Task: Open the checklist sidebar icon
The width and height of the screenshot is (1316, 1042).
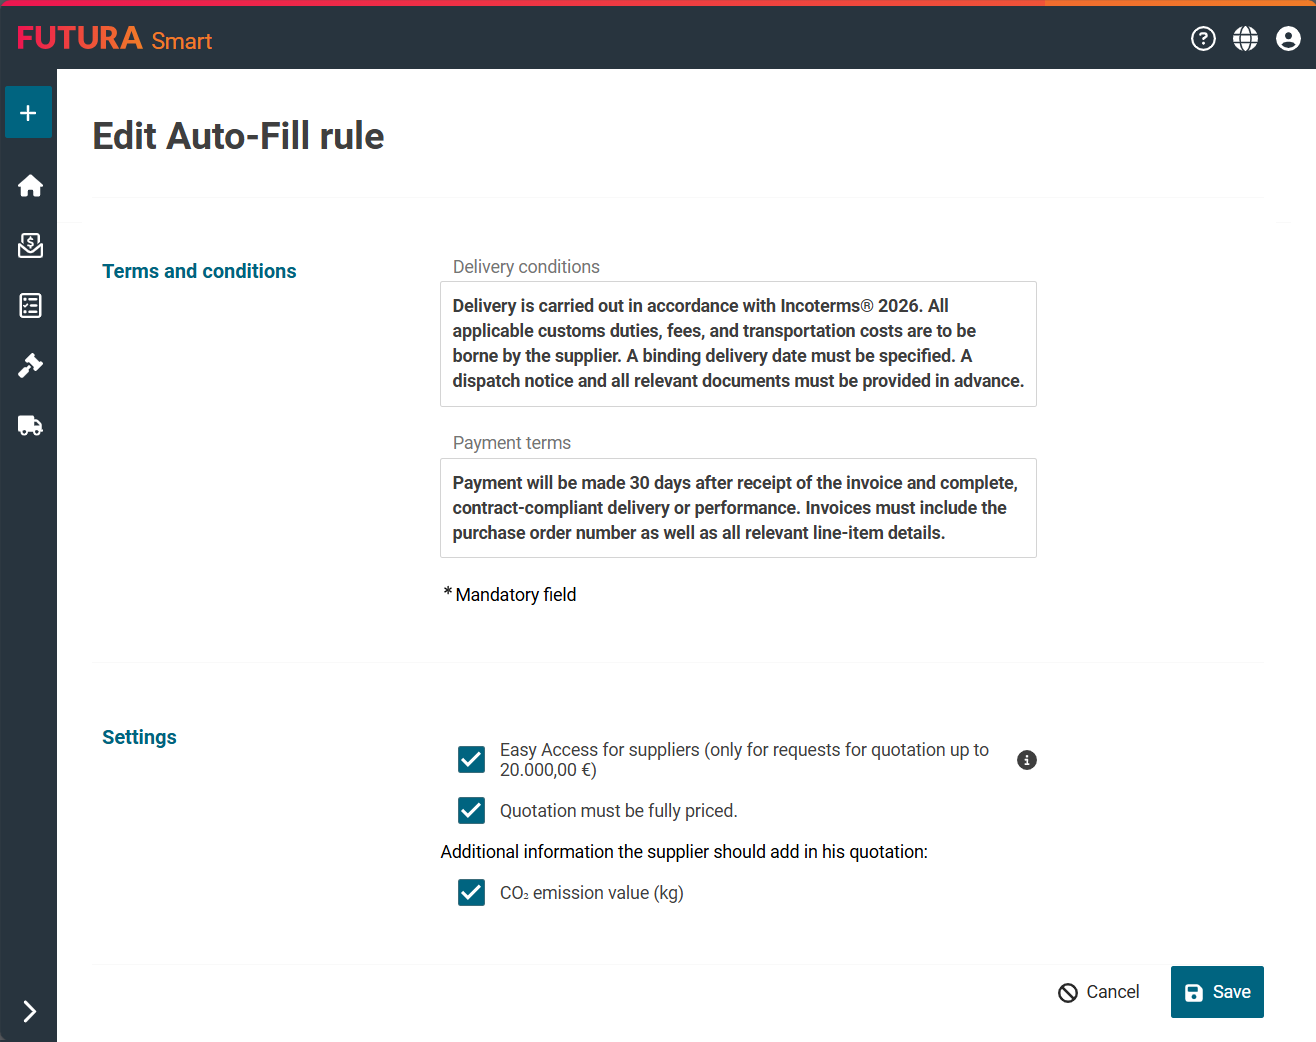Action: [30, 306]
